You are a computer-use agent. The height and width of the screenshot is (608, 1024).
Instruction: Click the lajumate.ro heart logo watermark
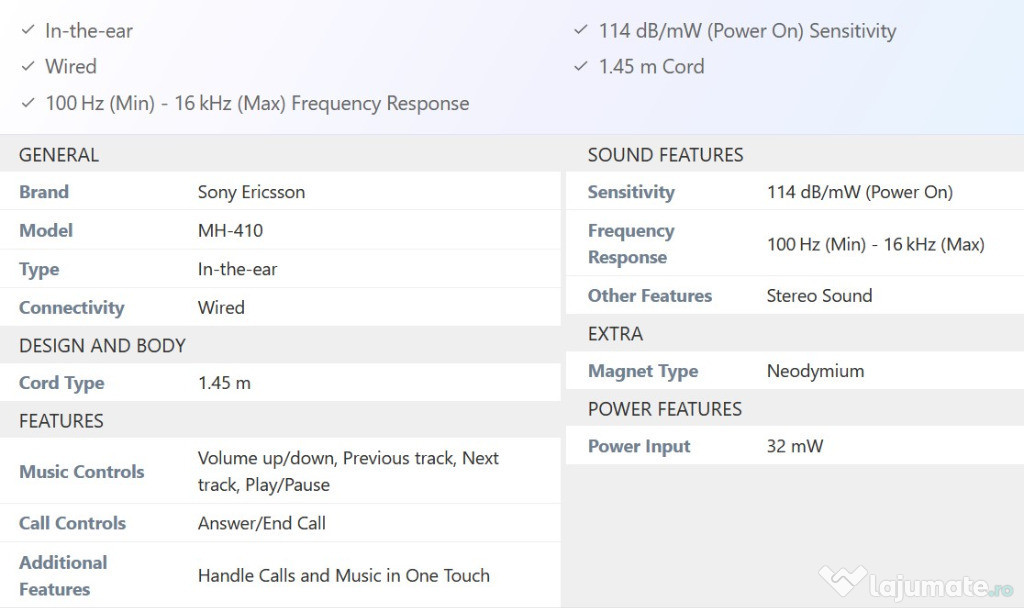(x=843, y=579)
